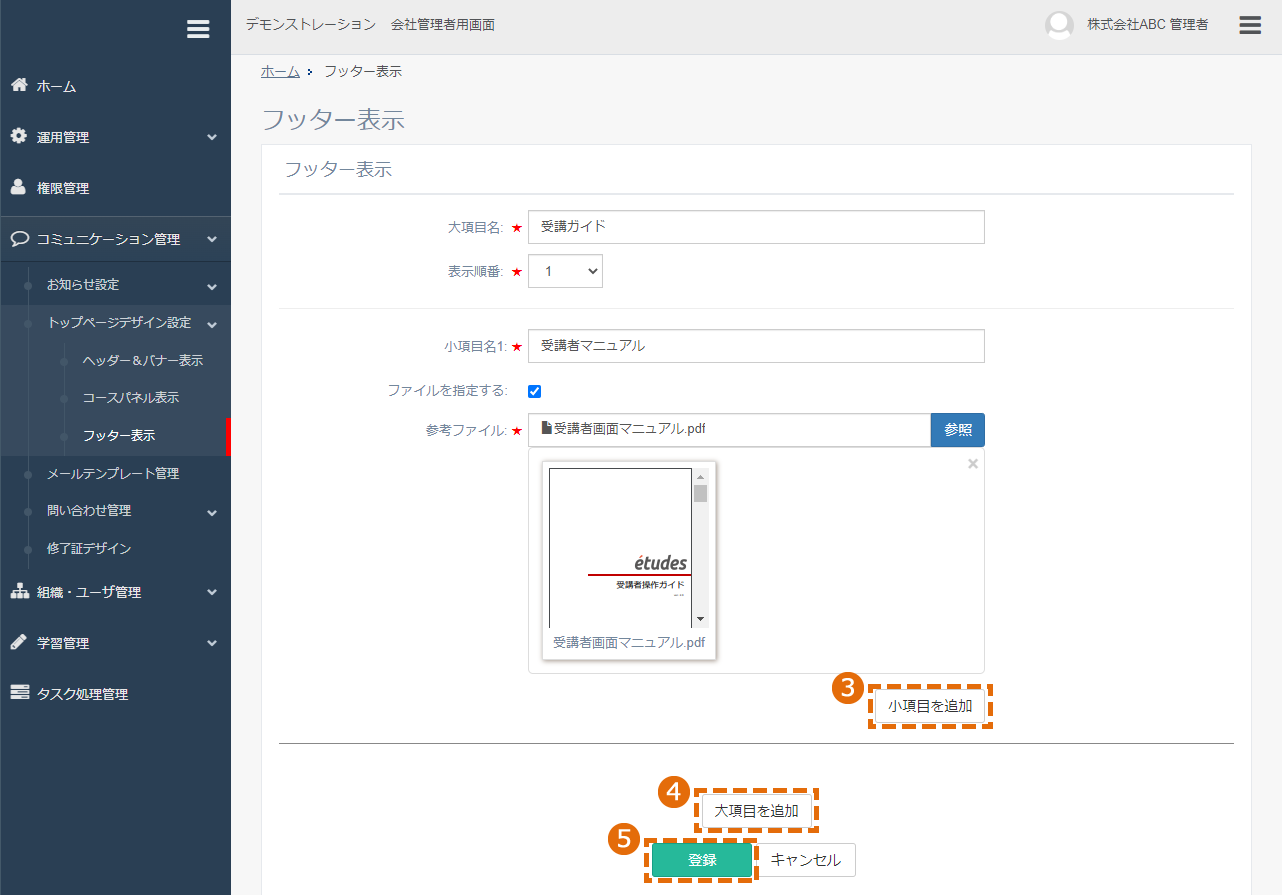The height and width of the screenshot is (895, 1282).
Task: Select フッター表示 in the sidebar
Action: tap(119, 435)
